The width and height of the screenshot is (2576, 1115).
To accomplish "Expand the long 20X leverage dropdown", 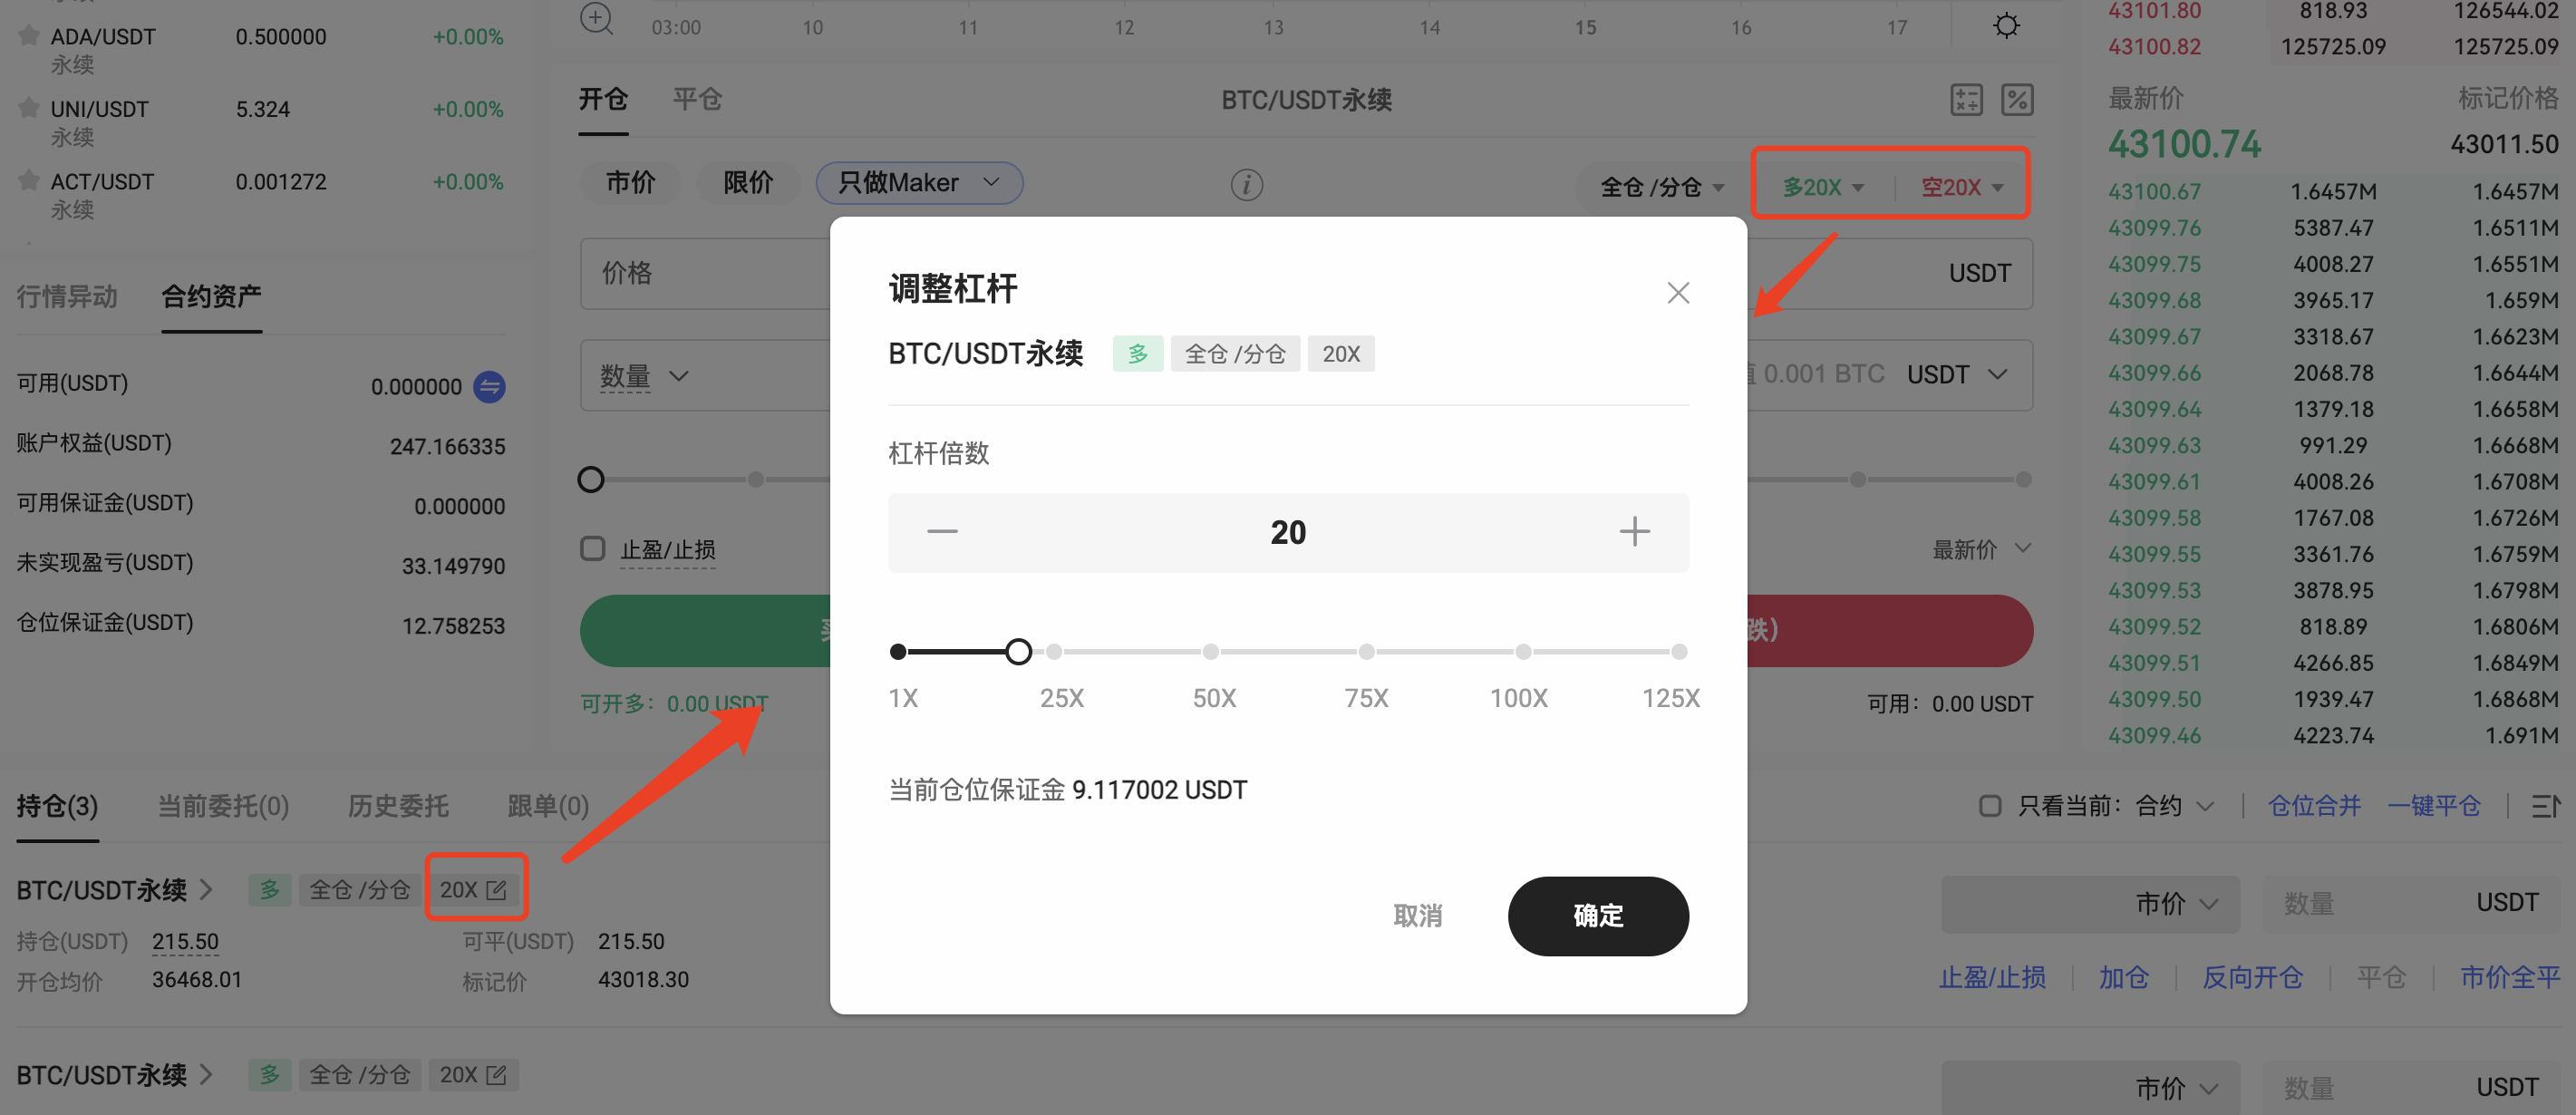I will point(1823,187).
